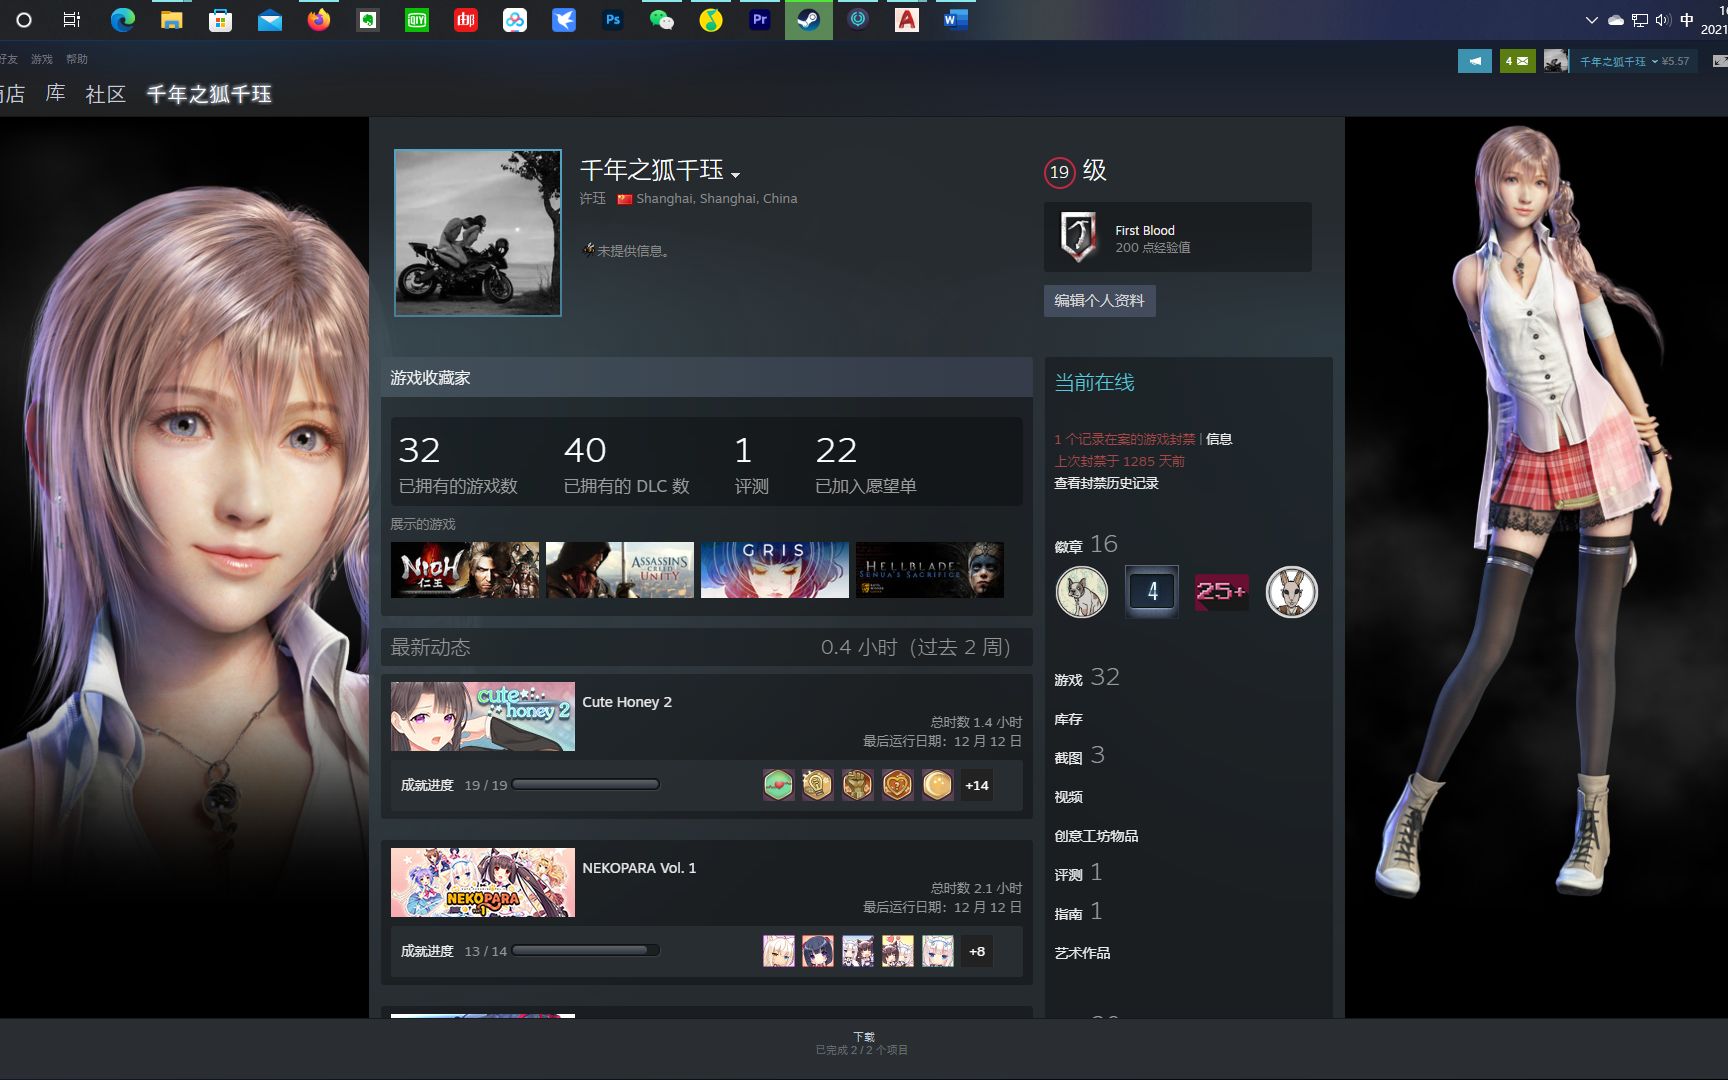Open the 社区 (Community) menu
This screenshot has height=1080, width=1728.
tap(106, 94)
